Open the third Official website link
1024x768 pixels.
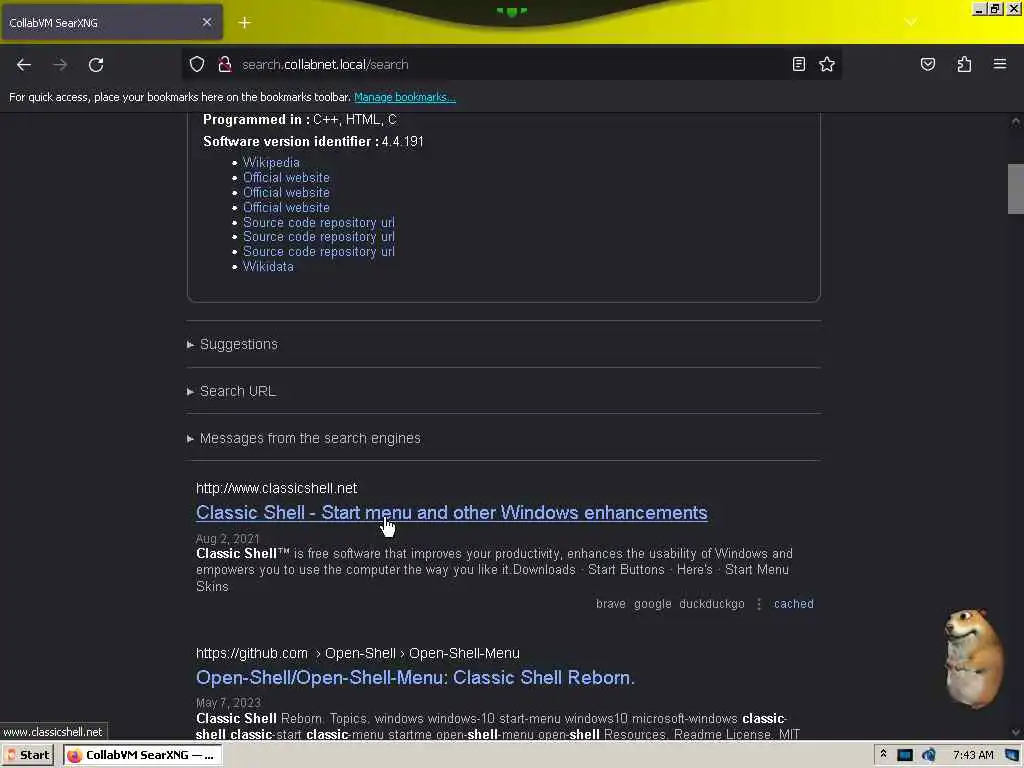click(286, 208)
